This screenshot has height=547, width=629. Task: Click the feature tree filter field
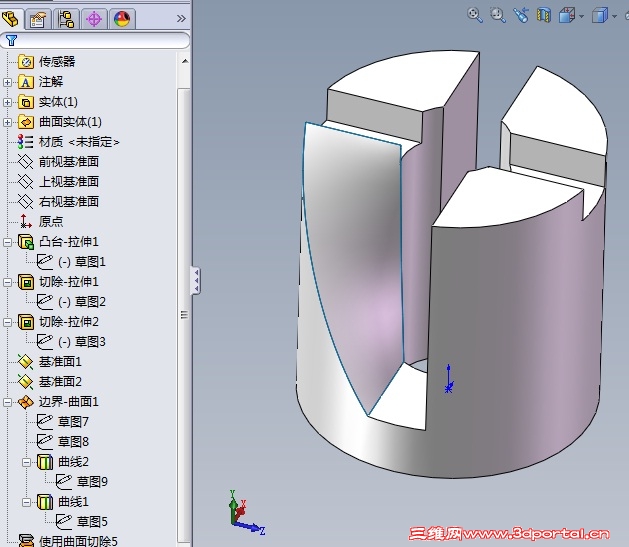[x=95, y=41]
